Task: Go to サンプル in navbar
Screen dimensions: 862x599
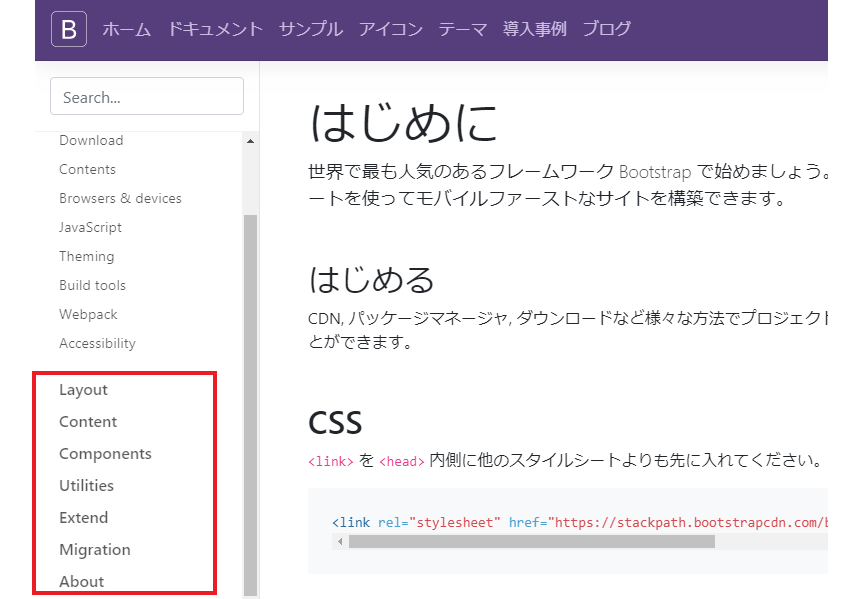Action: pyautogui.click(x=311, y=29)
